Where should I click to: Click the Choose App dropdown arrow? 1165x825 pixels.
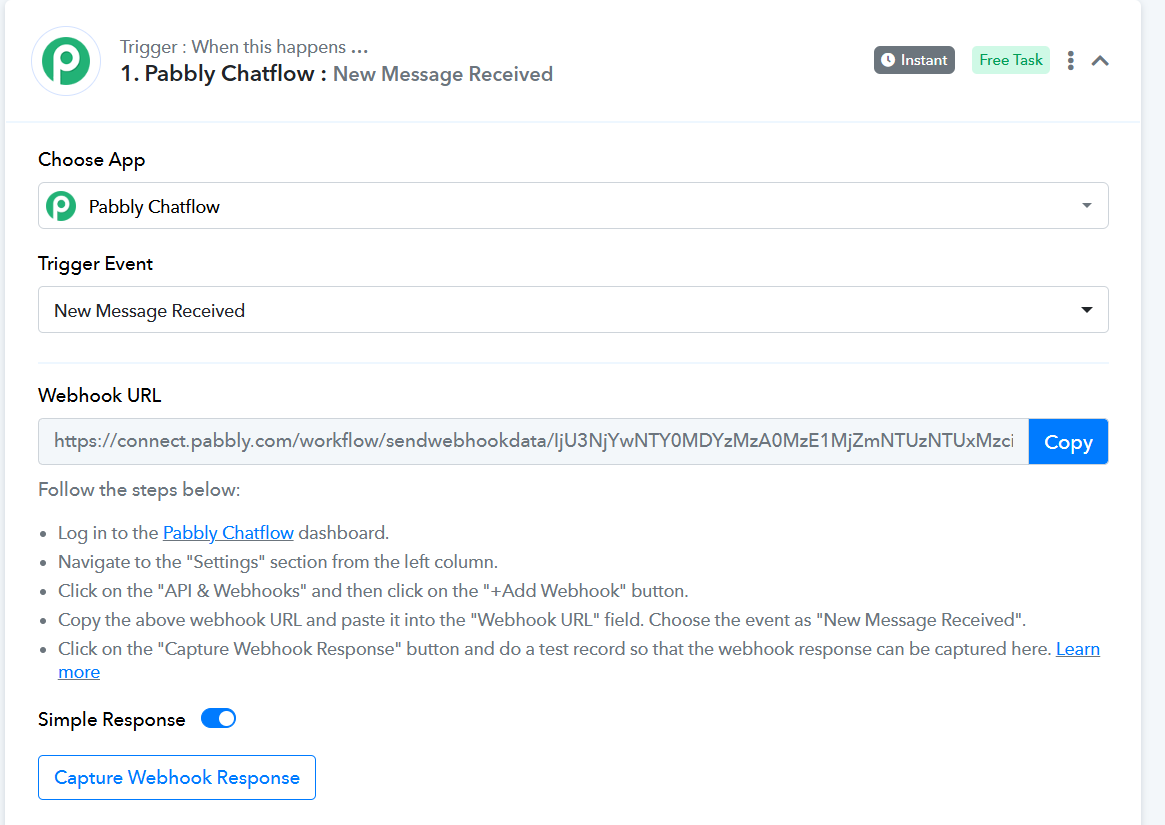click(x=1087, y=206)
